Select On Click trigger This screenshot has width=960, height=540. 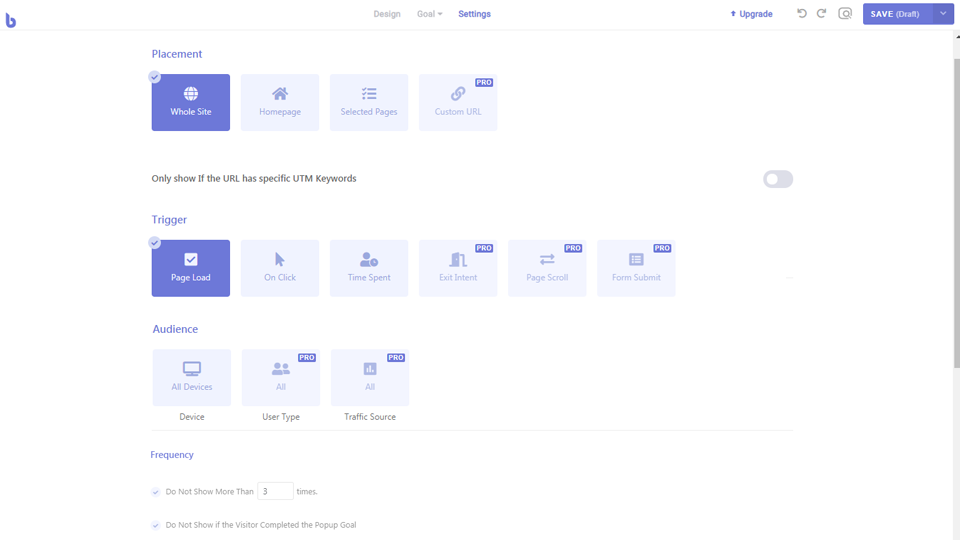pyautogui.click(x=280, y=268)
